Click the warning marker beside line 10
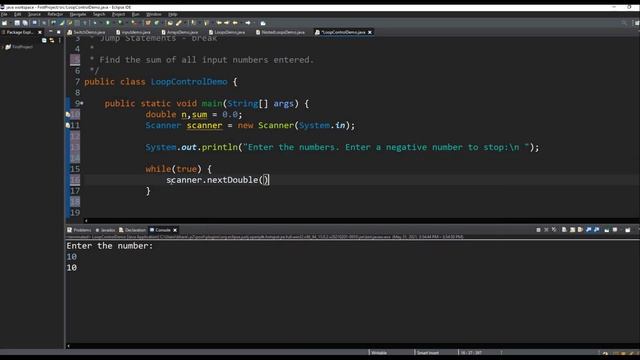 click(68, 114)
